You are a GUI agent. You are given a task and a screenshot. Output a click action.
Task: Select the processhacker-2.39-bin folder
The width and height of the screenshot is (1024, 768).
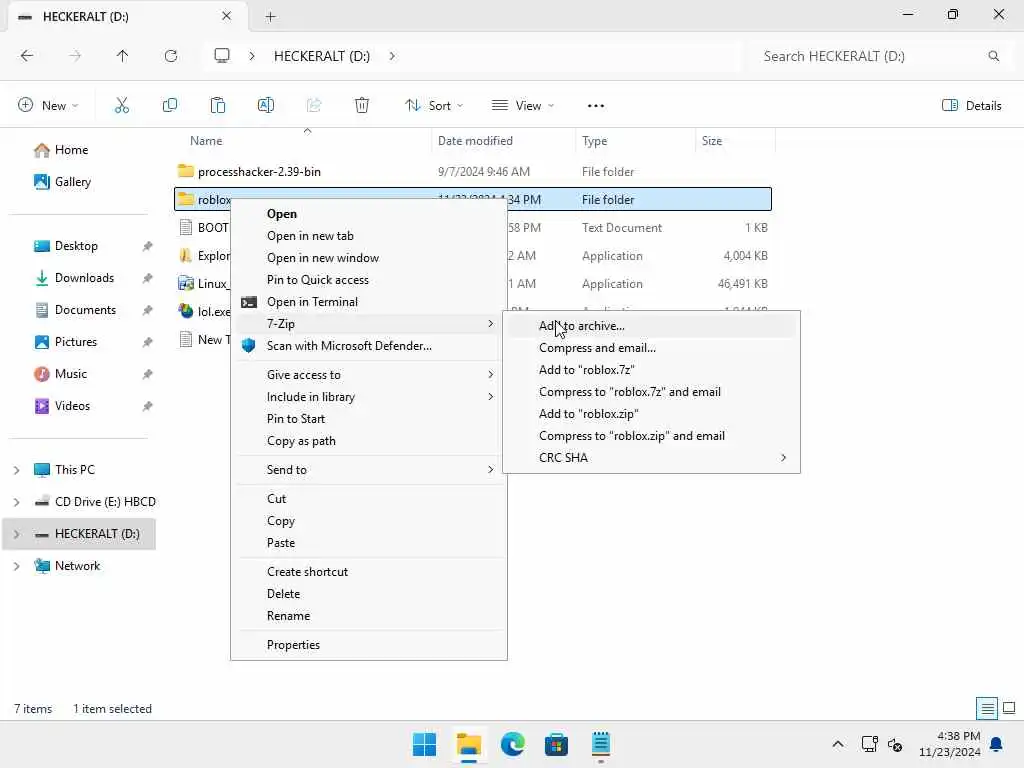[x=259, y=172]
